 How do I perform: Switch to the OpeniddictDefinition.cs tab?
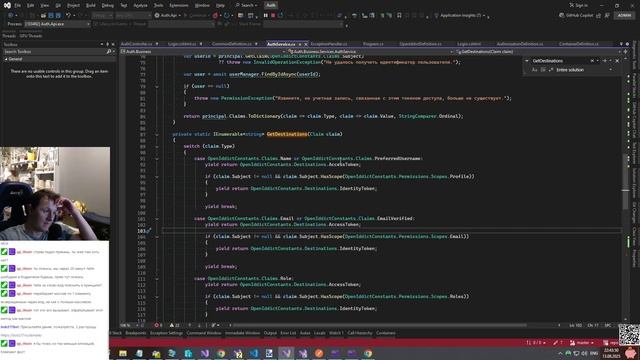420,44
